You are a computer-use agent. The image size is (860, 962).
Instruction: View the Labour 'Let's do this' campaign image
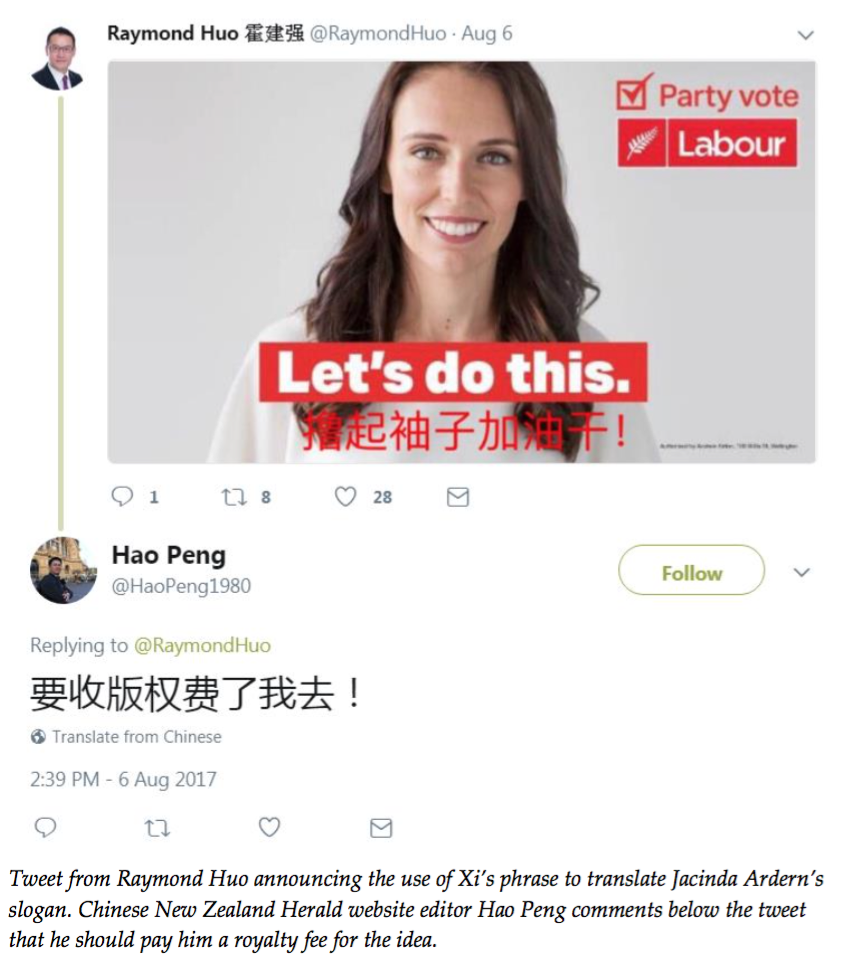click(x=462, y=262)
